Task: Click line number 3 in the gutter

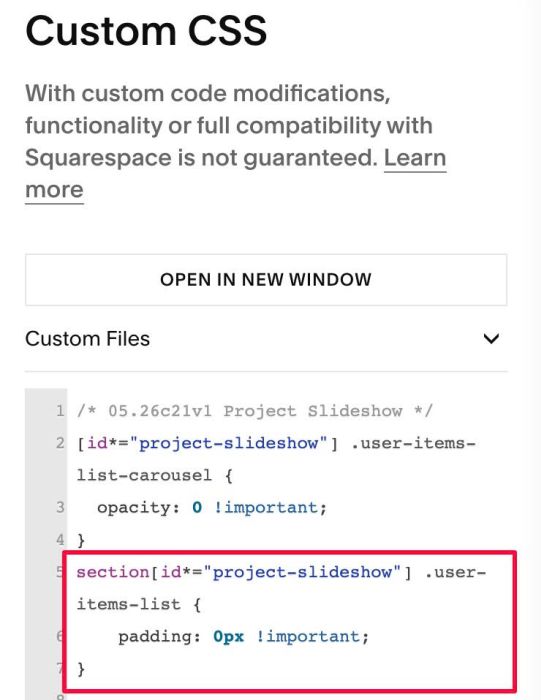Action: click(60, 508)
